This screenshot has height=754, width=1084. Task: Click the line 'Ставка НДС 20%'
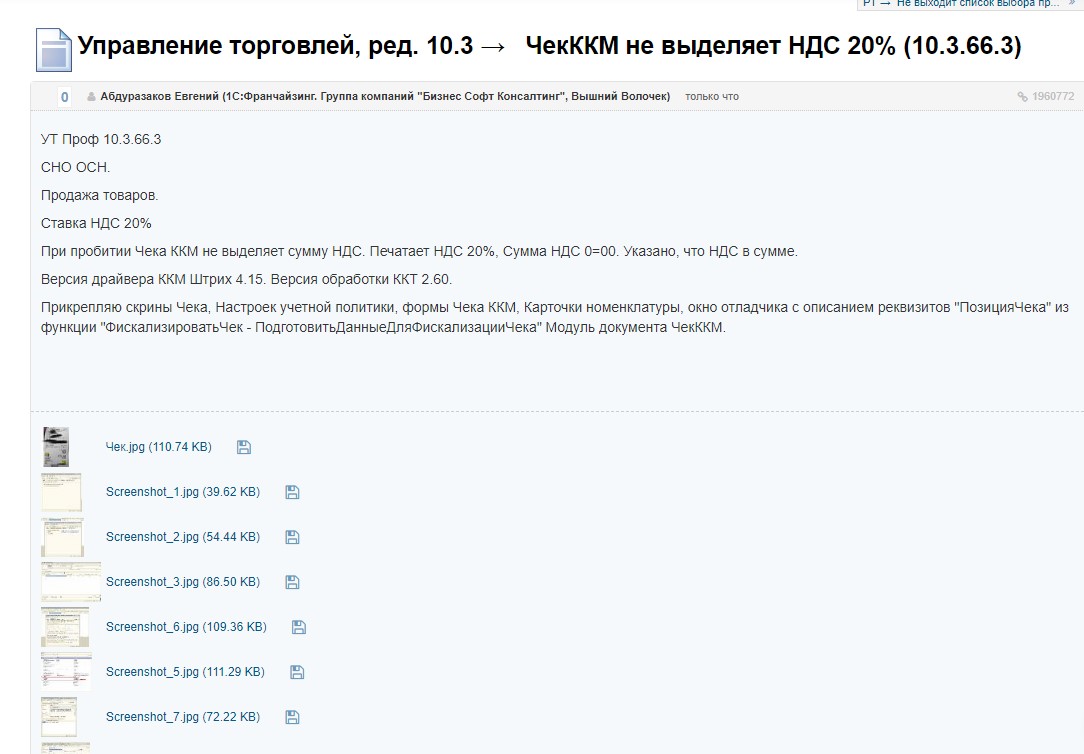(x=96, y=223)
